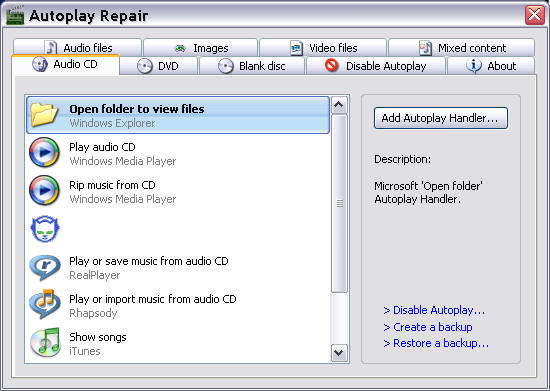Image resolution: width=550 pixels, height=391 pixels.
Task: Select the Napster cat-head icon entry
Action: 45,229
